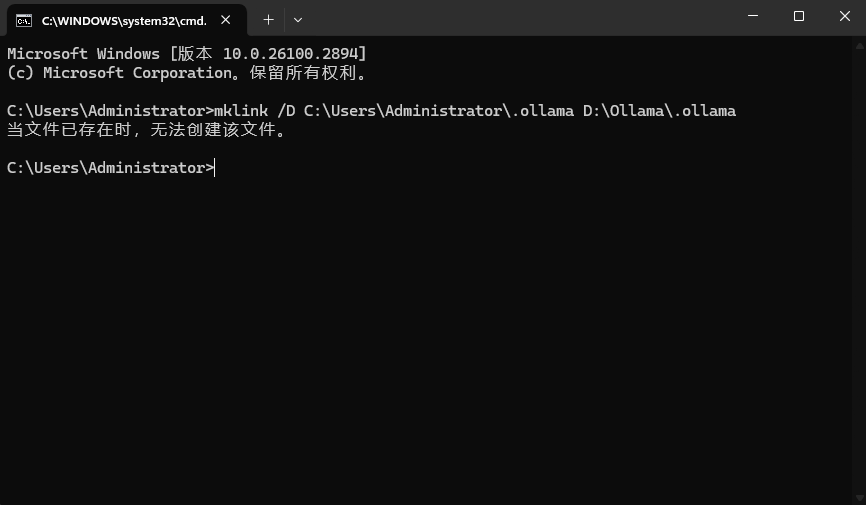Click the C:\Users\Administrator\.ollama link path

[439, 111]
